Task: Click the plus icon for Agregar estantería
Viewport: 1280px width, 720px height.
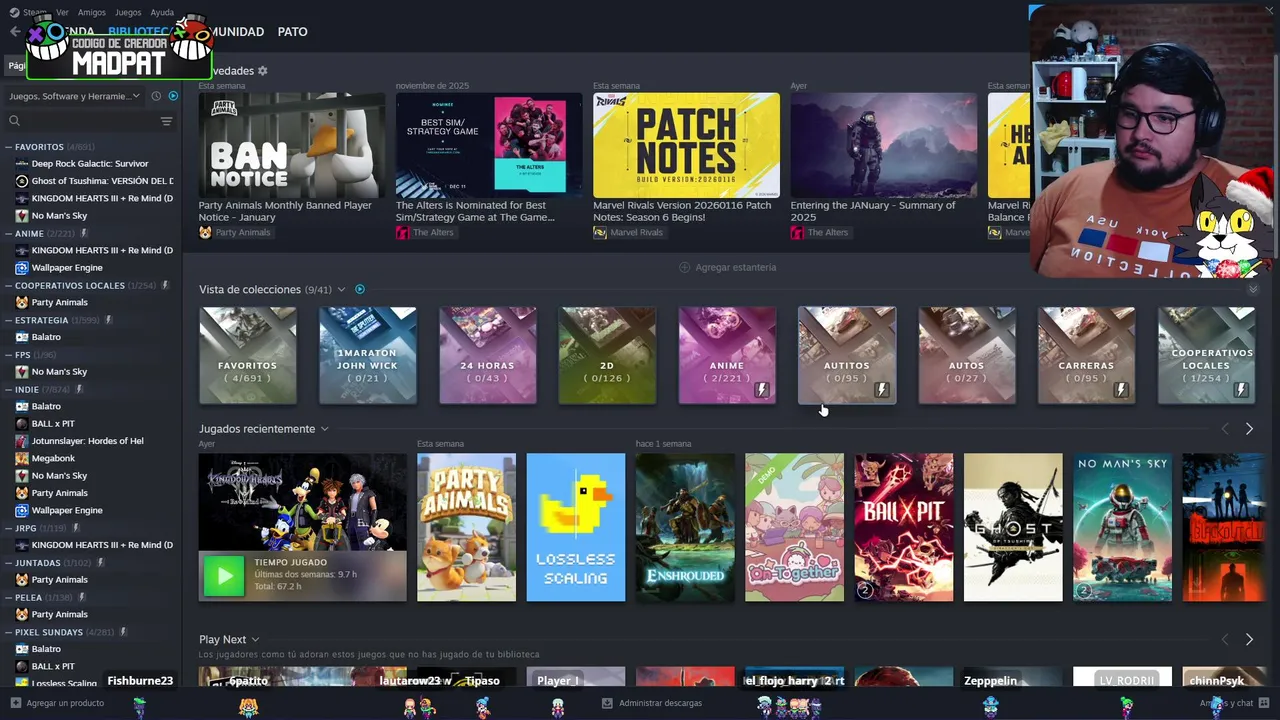Action: (685, 267)
